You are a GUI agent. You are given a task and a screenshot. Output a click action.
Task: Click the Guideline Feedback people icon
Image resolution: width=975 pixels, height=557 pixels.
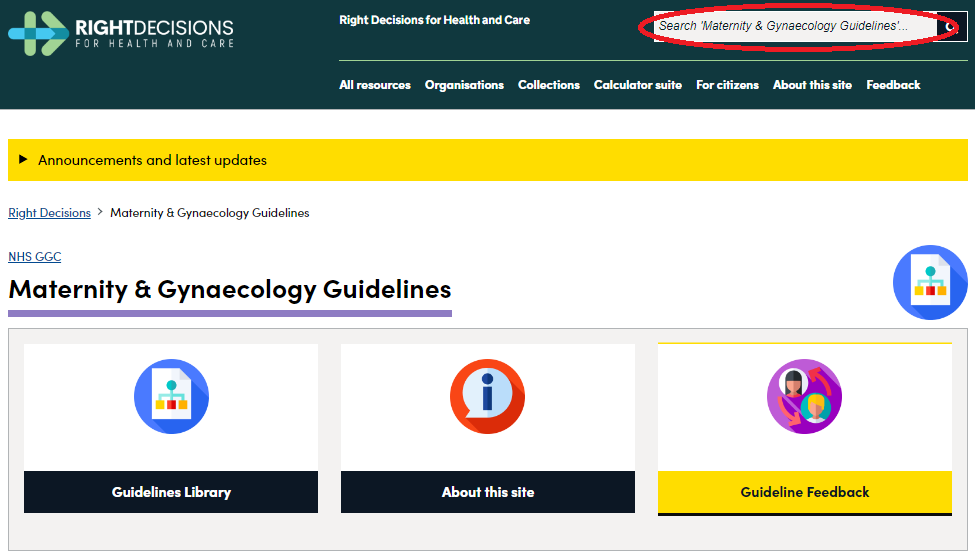804,396
